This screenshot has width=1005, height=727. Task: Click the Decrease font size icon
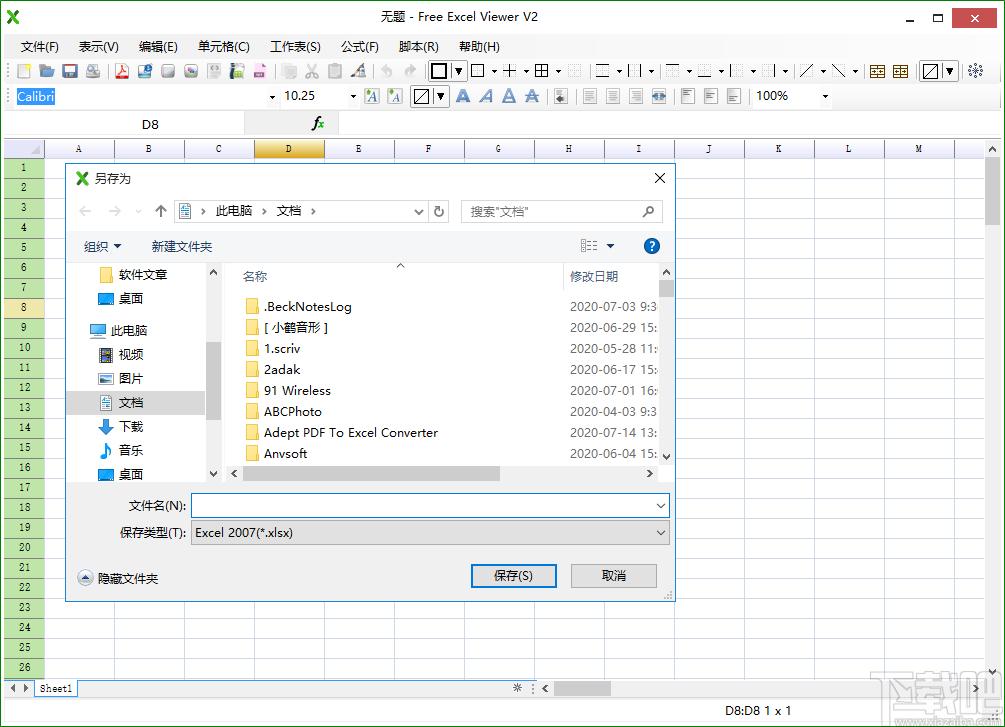coord(394,96)
